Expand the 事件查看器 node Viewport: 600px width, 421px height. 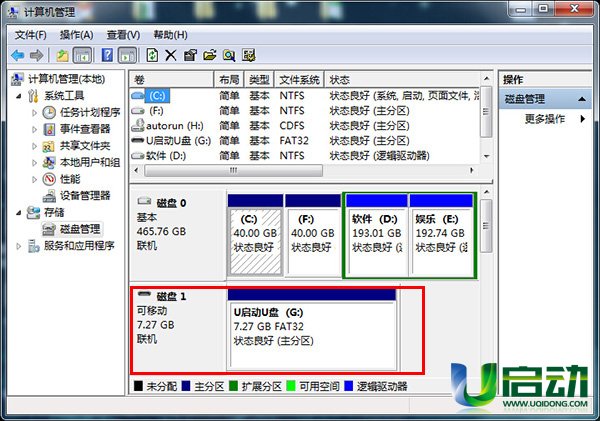click(34, 129)
